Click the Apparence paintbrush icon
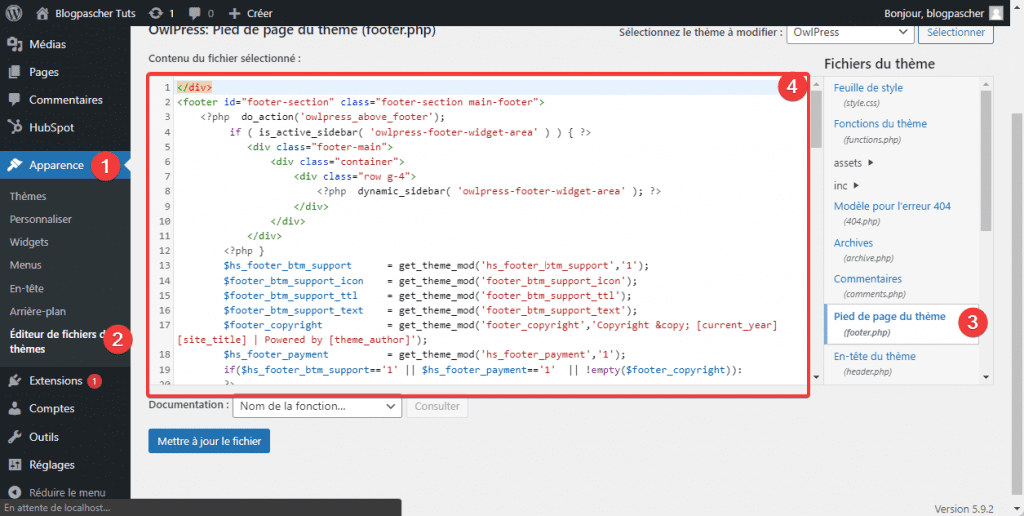The height and width of the screenshot is (516, 1024). click(x=14, y=165)
